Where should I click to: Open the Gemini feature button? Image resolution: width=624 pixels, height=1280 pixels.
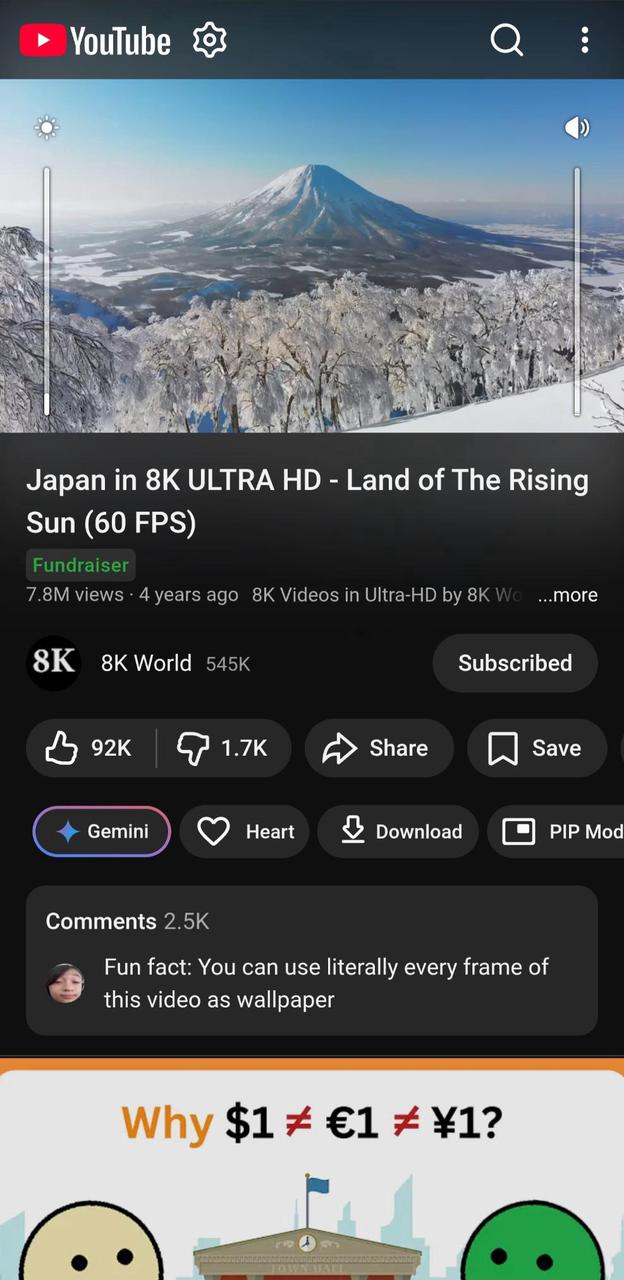(101, 831)
